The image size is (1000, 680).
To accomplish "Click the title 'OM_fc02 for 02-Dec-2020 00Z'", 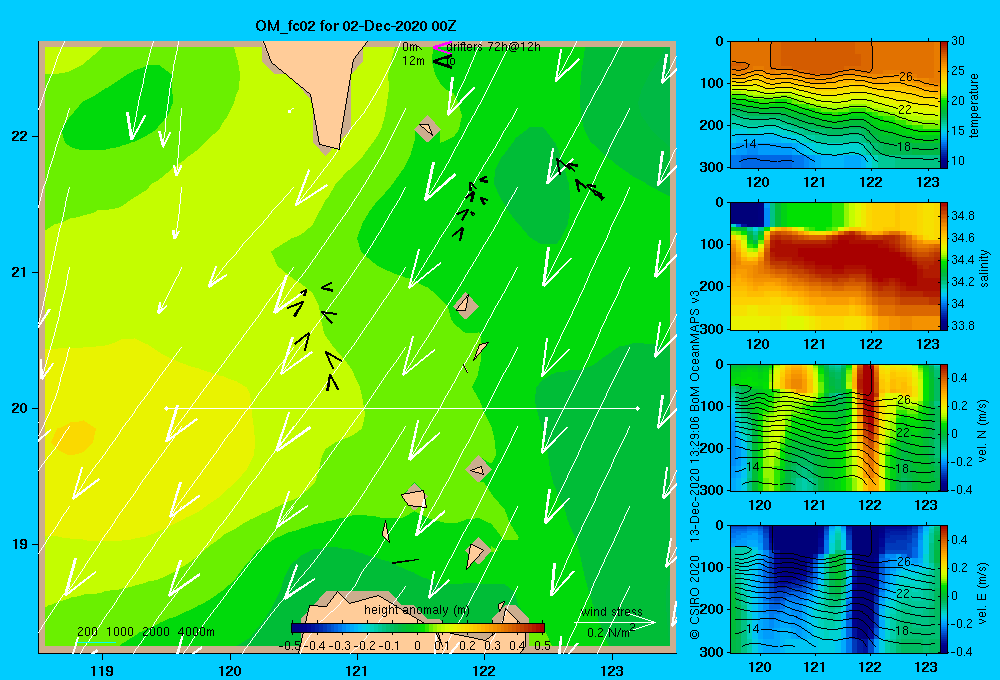I will (x=355, y=26).
